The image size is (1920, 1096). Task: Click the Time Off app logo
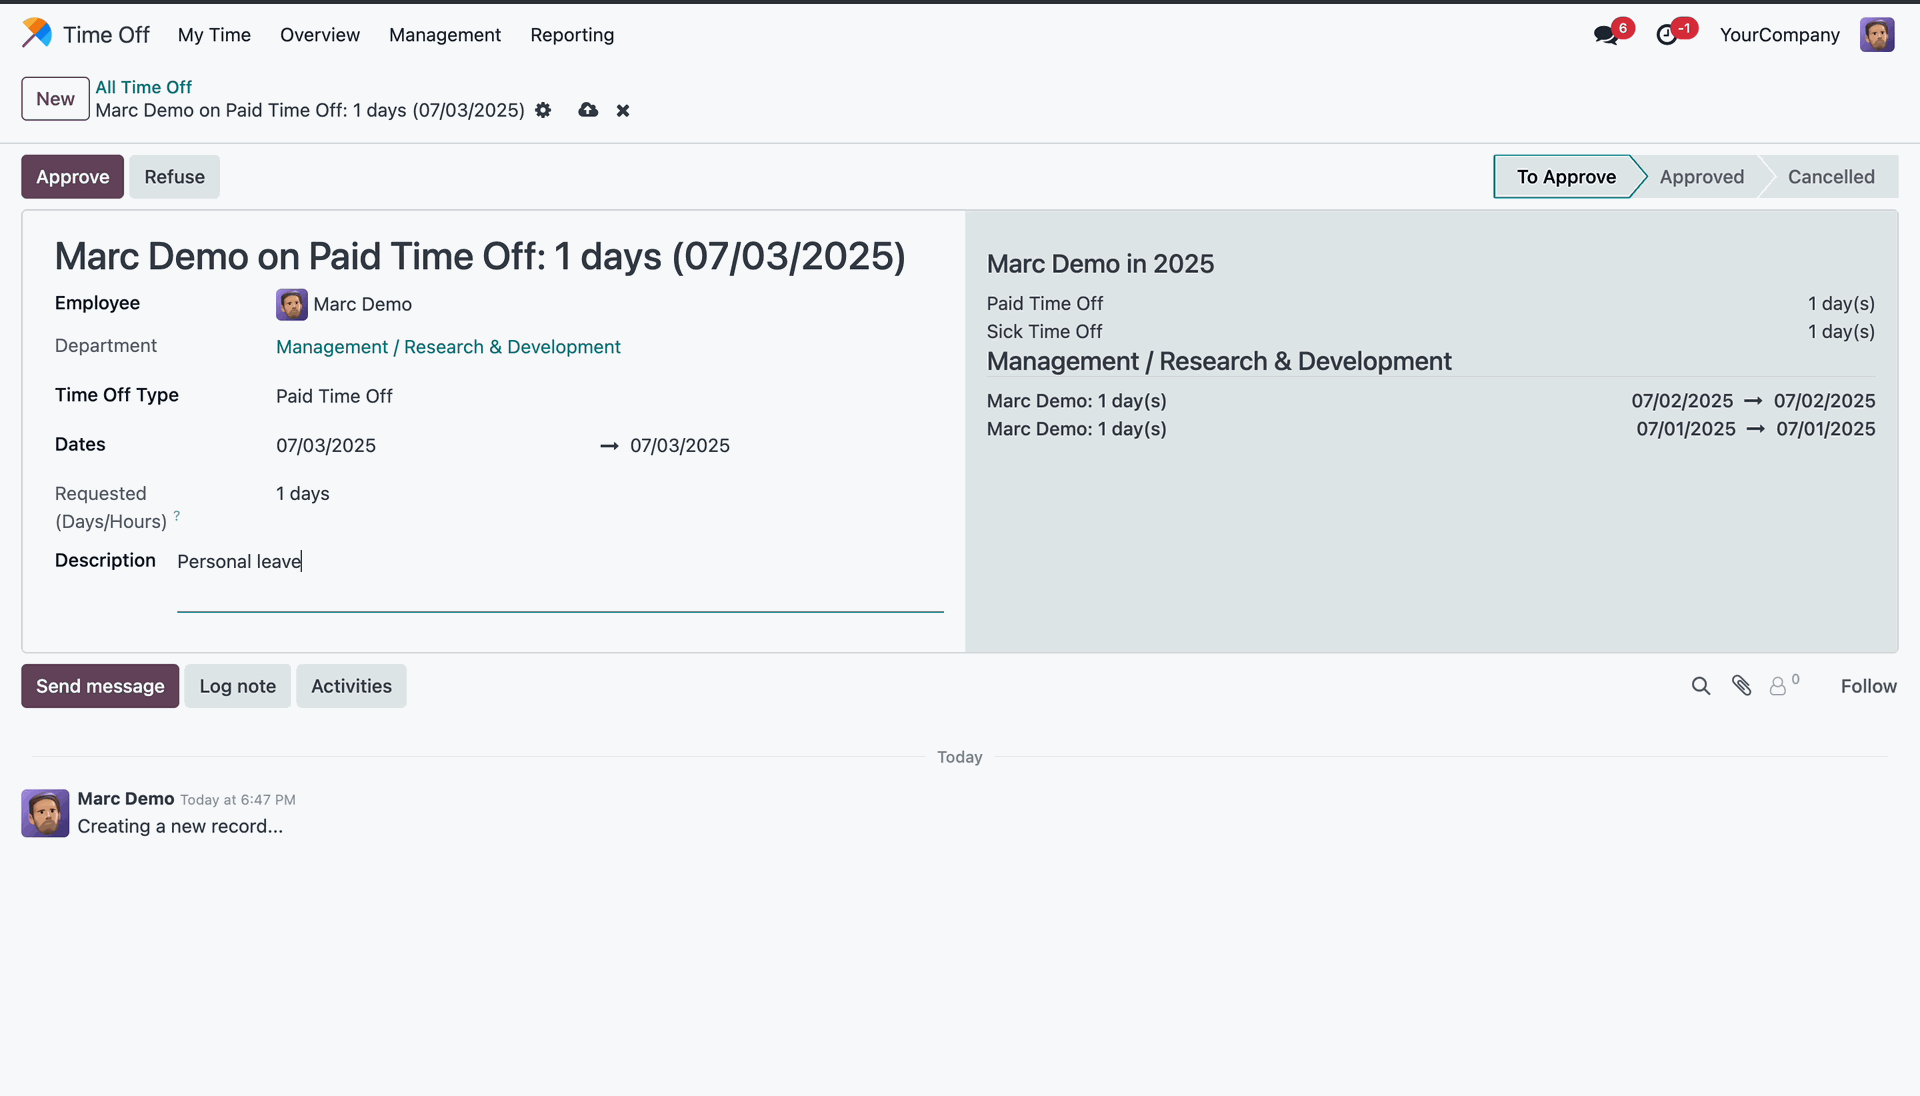coord(37,34)
